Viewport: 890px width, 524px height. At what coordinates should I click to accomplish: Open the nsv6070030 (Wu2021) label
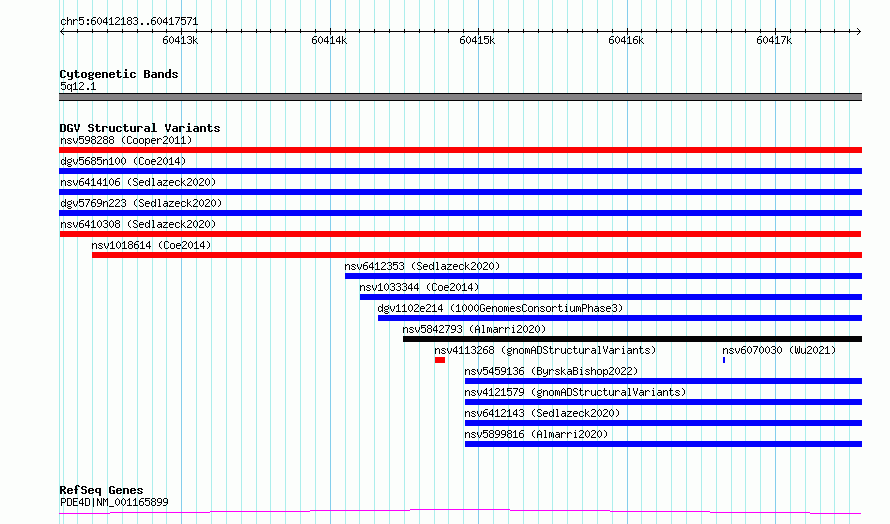779,350
